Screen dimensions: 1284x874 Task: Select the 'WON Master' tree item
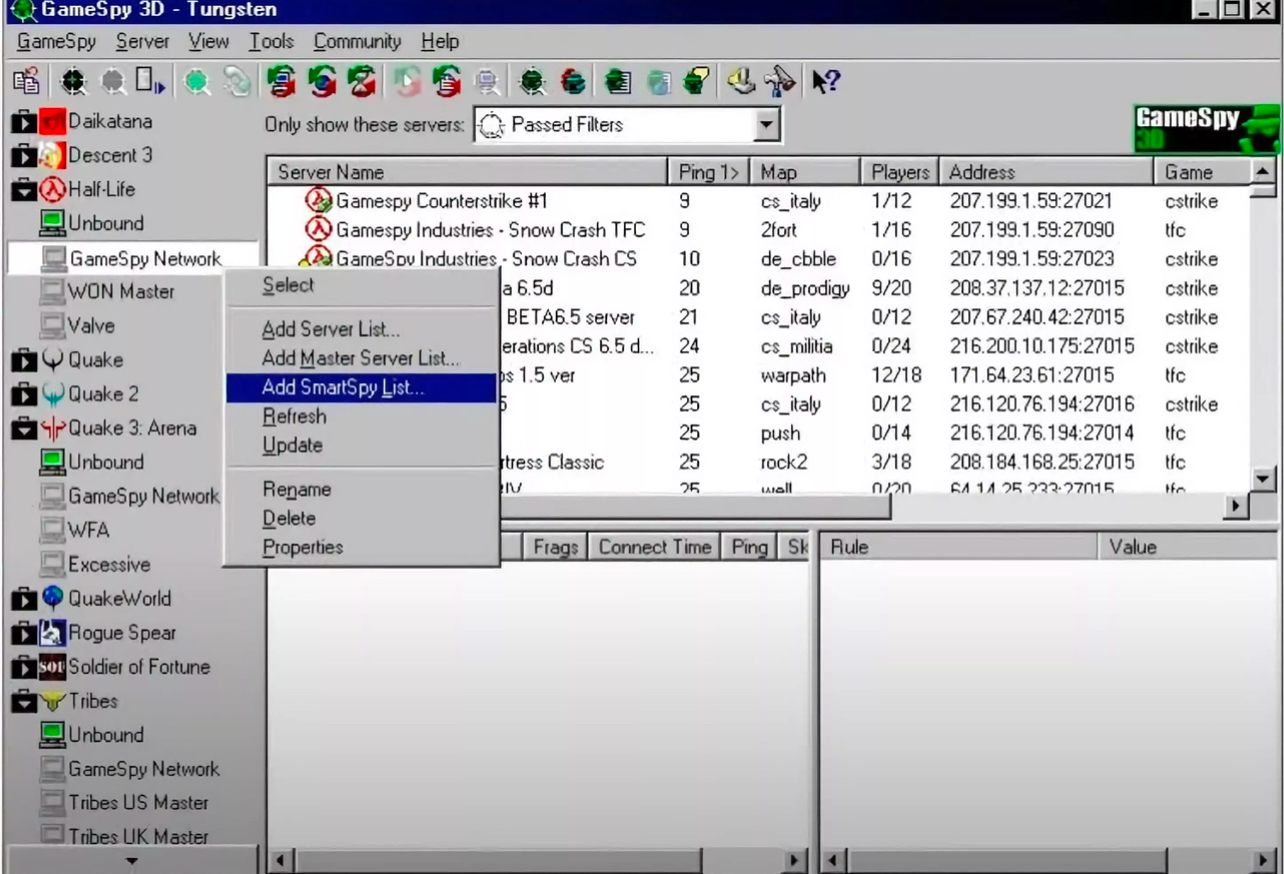(121, 292)
